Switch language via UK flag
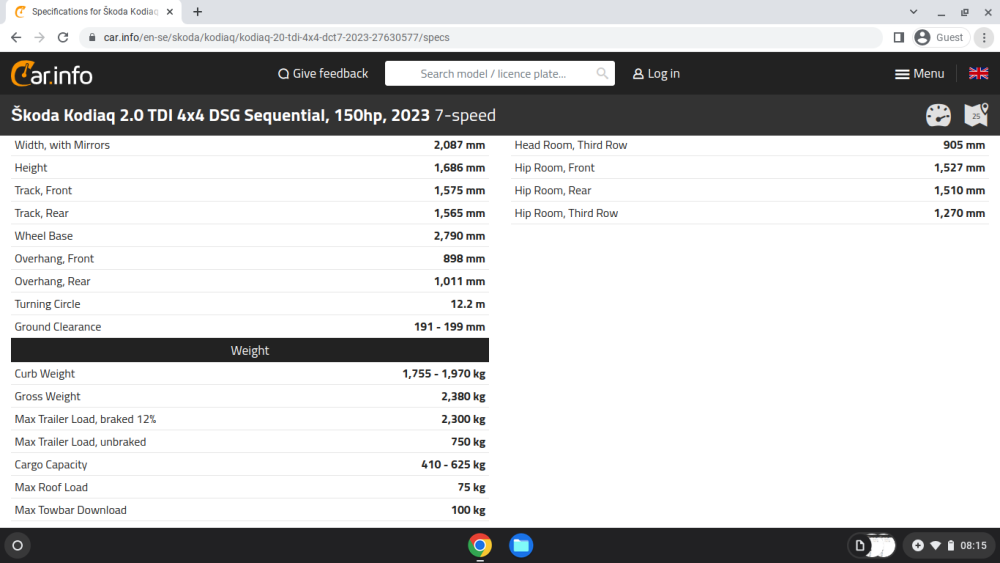 [978, 73]
